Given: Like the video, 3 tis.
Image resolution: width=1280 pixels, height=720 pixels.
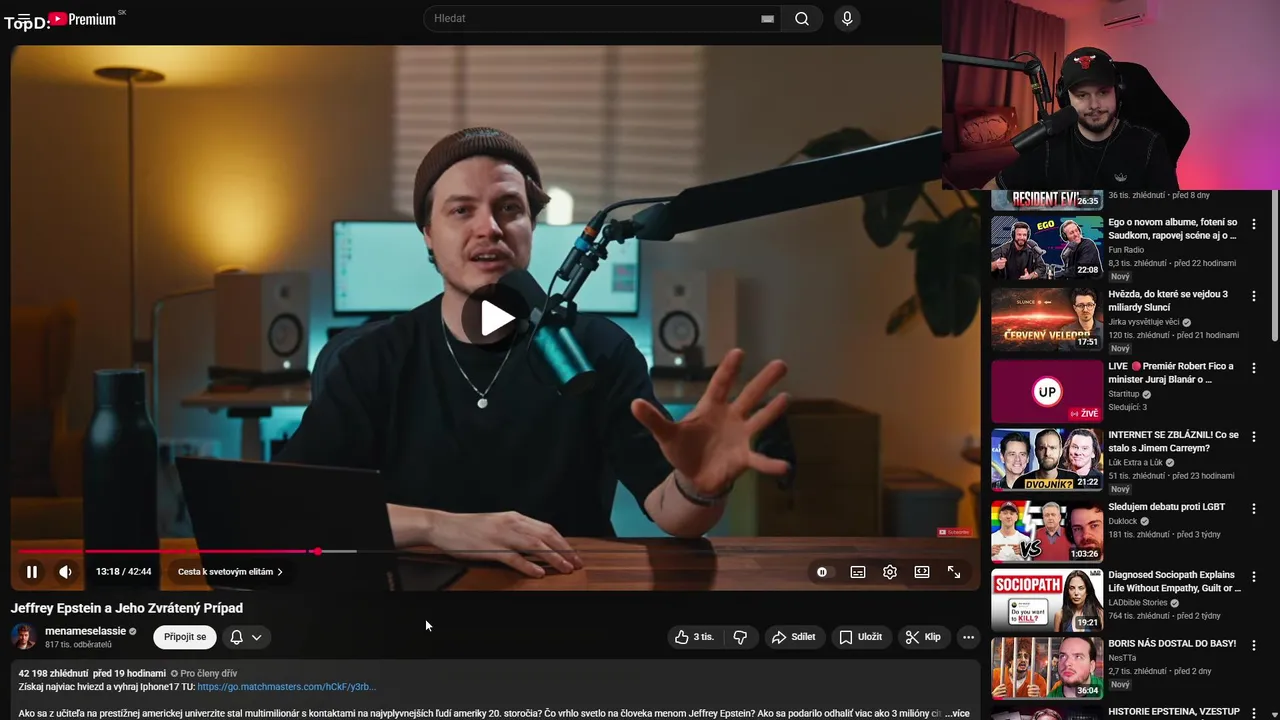Looking at the screenshot, I should (694, 637).
